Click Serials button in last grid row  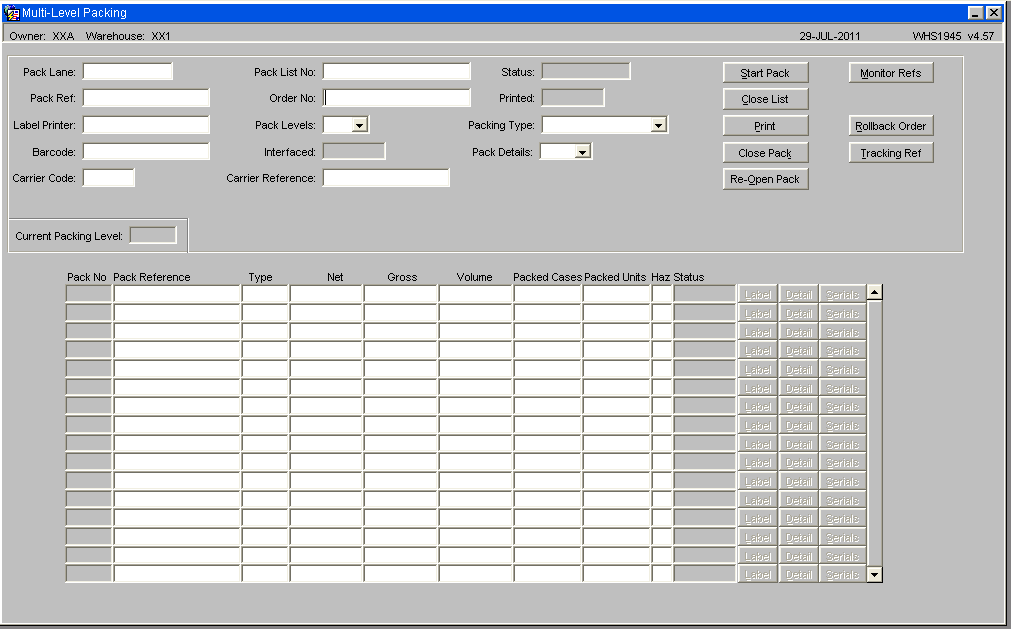coord(843,574)
